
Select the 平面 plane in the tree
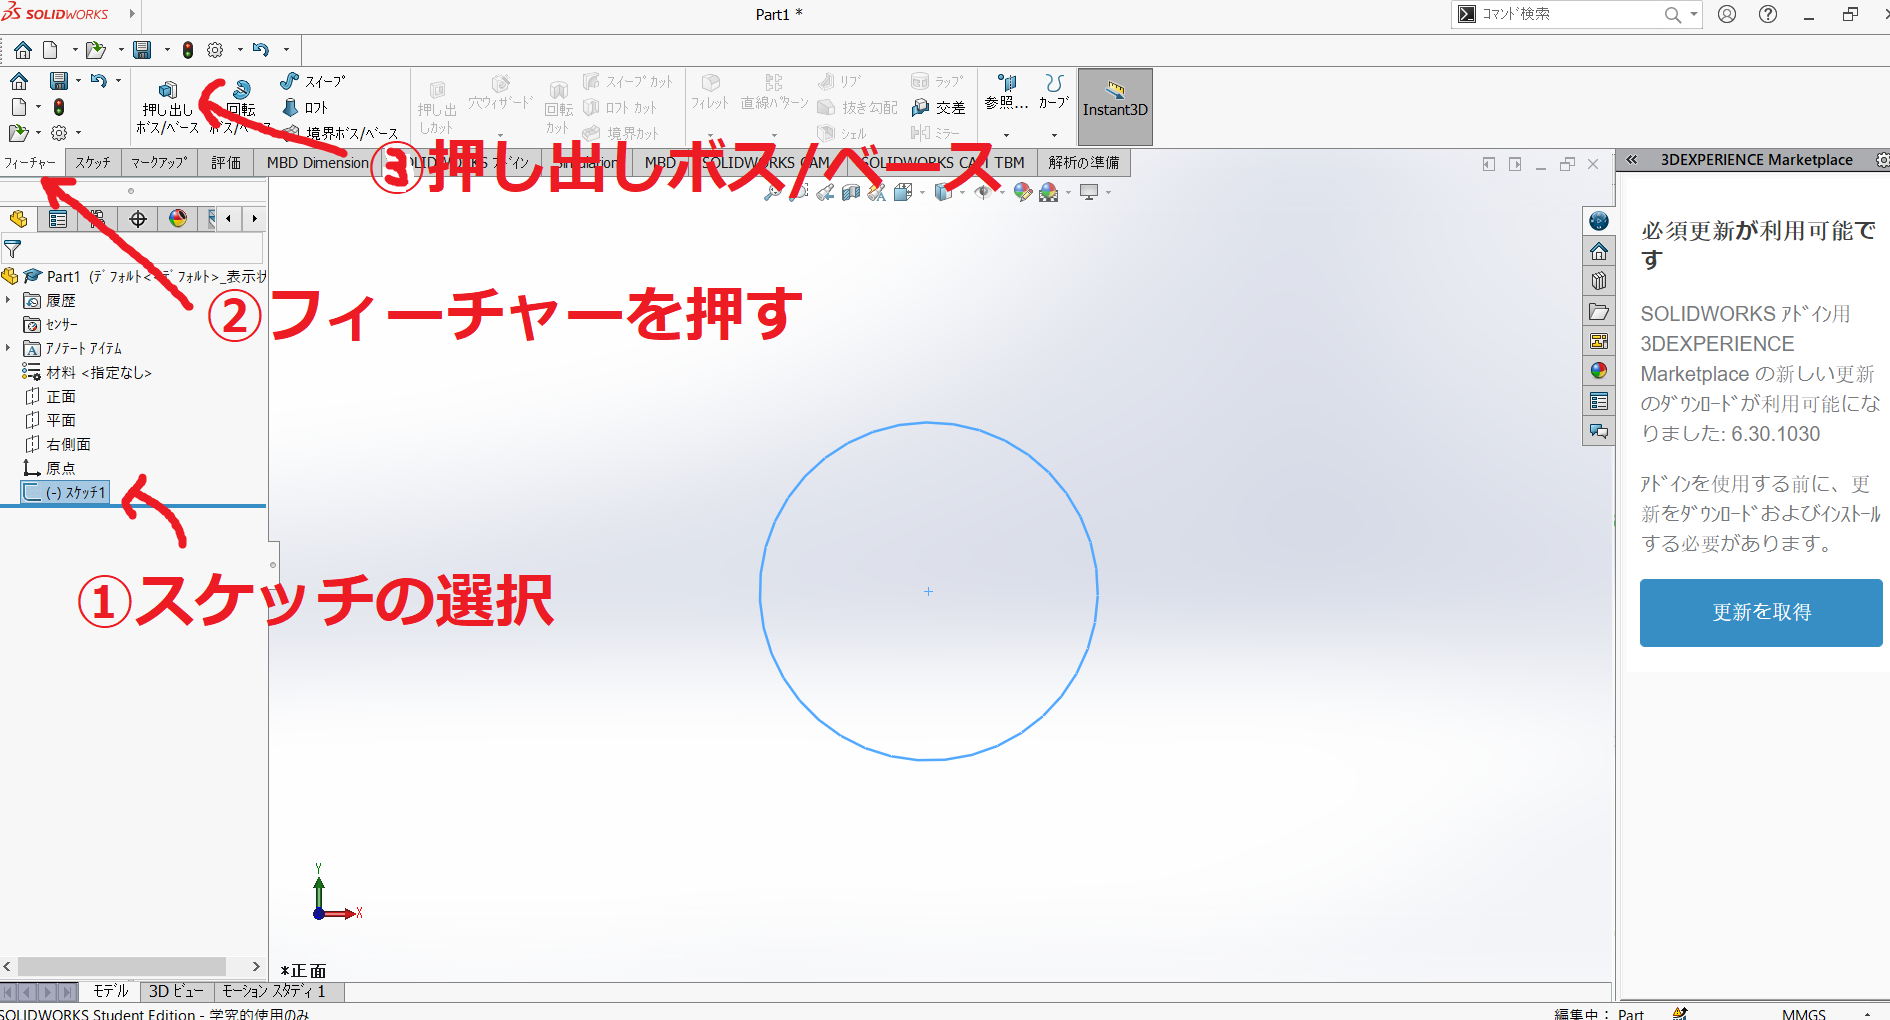(50, 420)
